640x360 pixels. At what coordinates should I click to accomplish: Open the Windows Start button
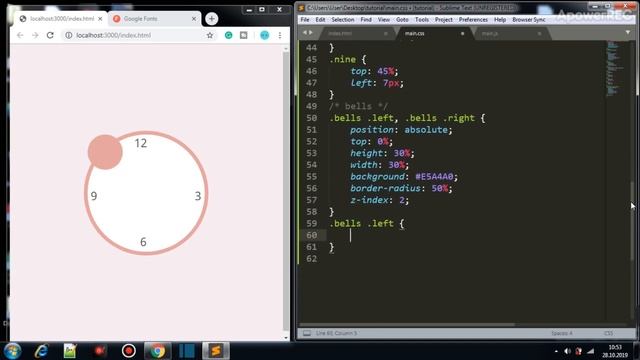(13, 351)
